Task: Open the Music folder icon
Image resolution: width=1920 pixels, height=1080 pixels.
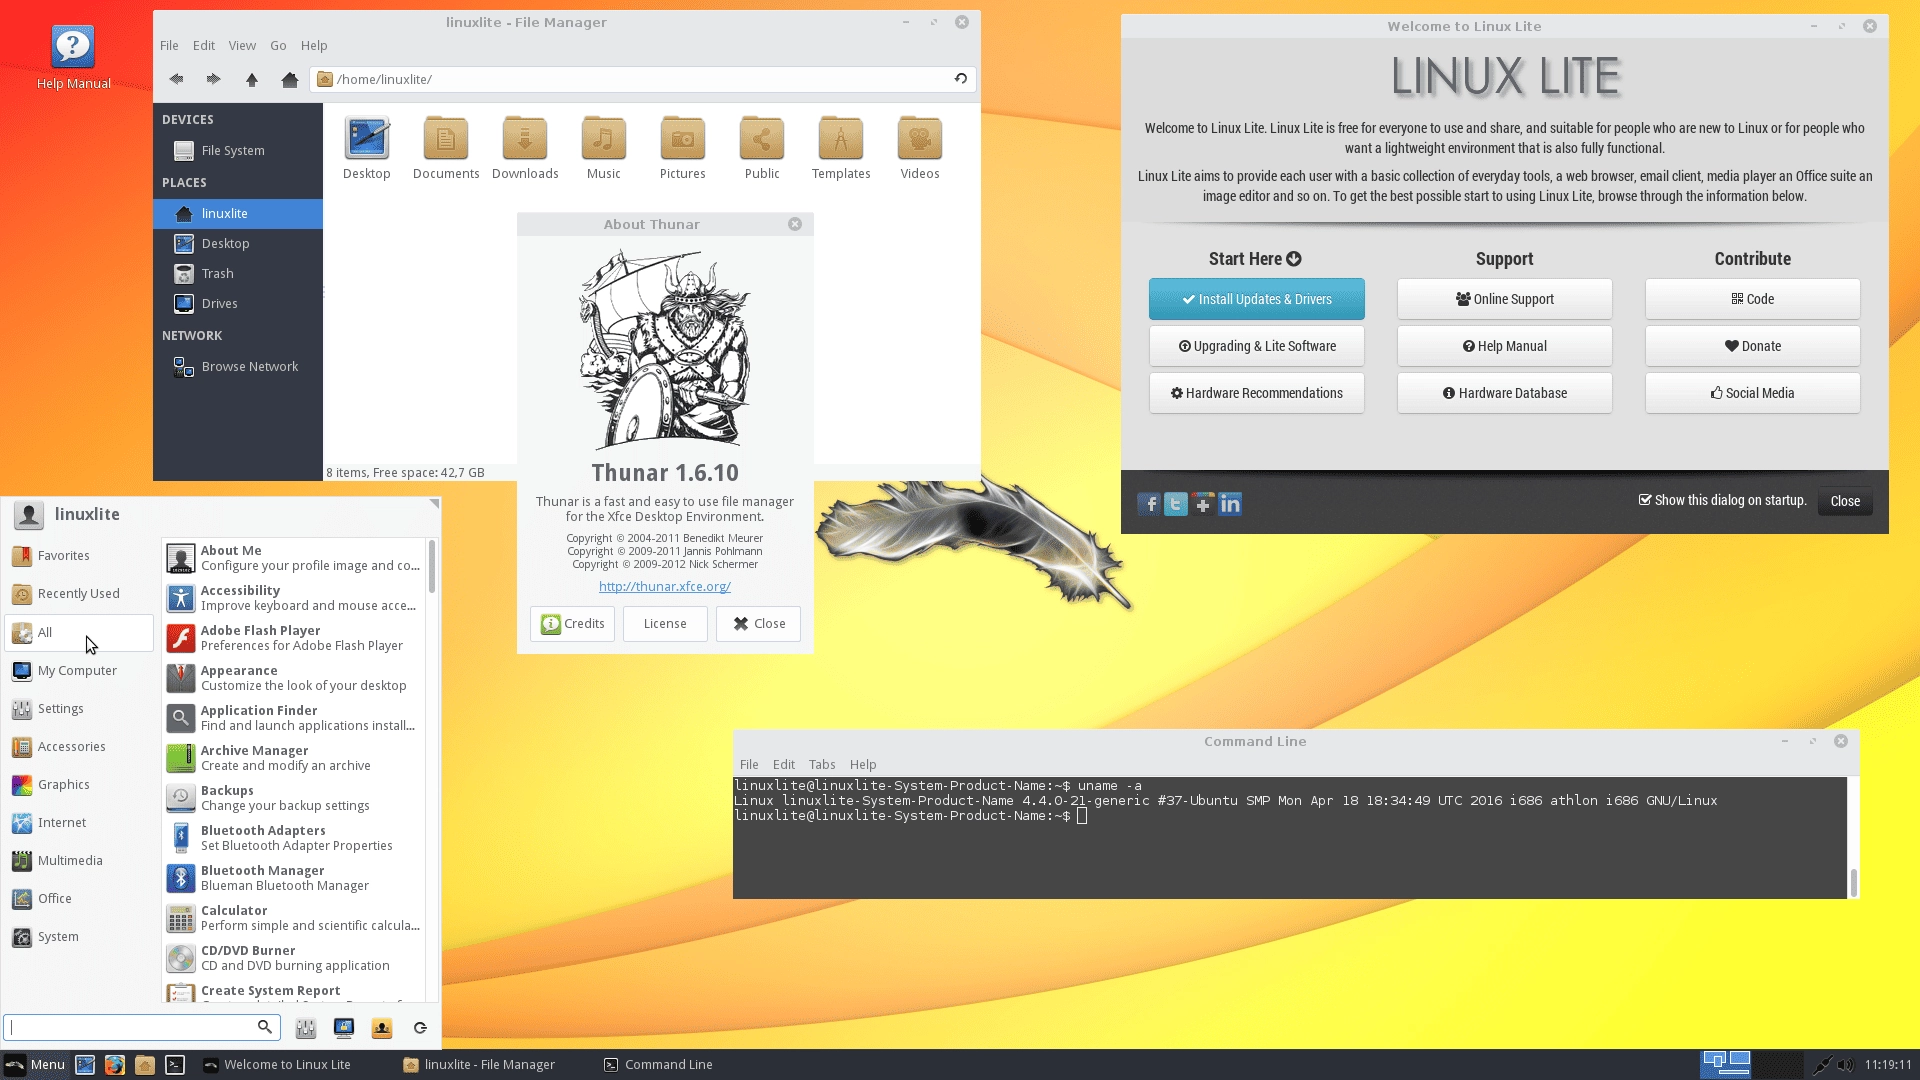Action: [604, 148]
